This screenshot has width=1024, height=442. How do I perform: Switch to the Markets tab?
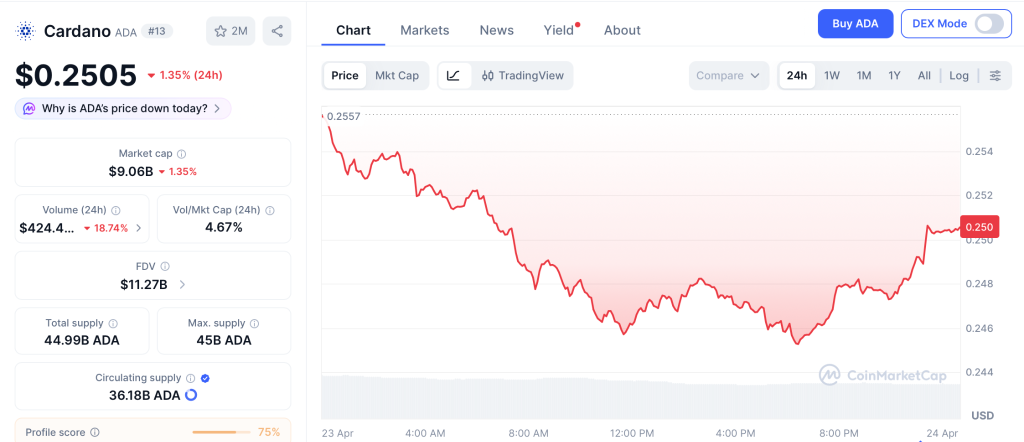coord(425,30)
